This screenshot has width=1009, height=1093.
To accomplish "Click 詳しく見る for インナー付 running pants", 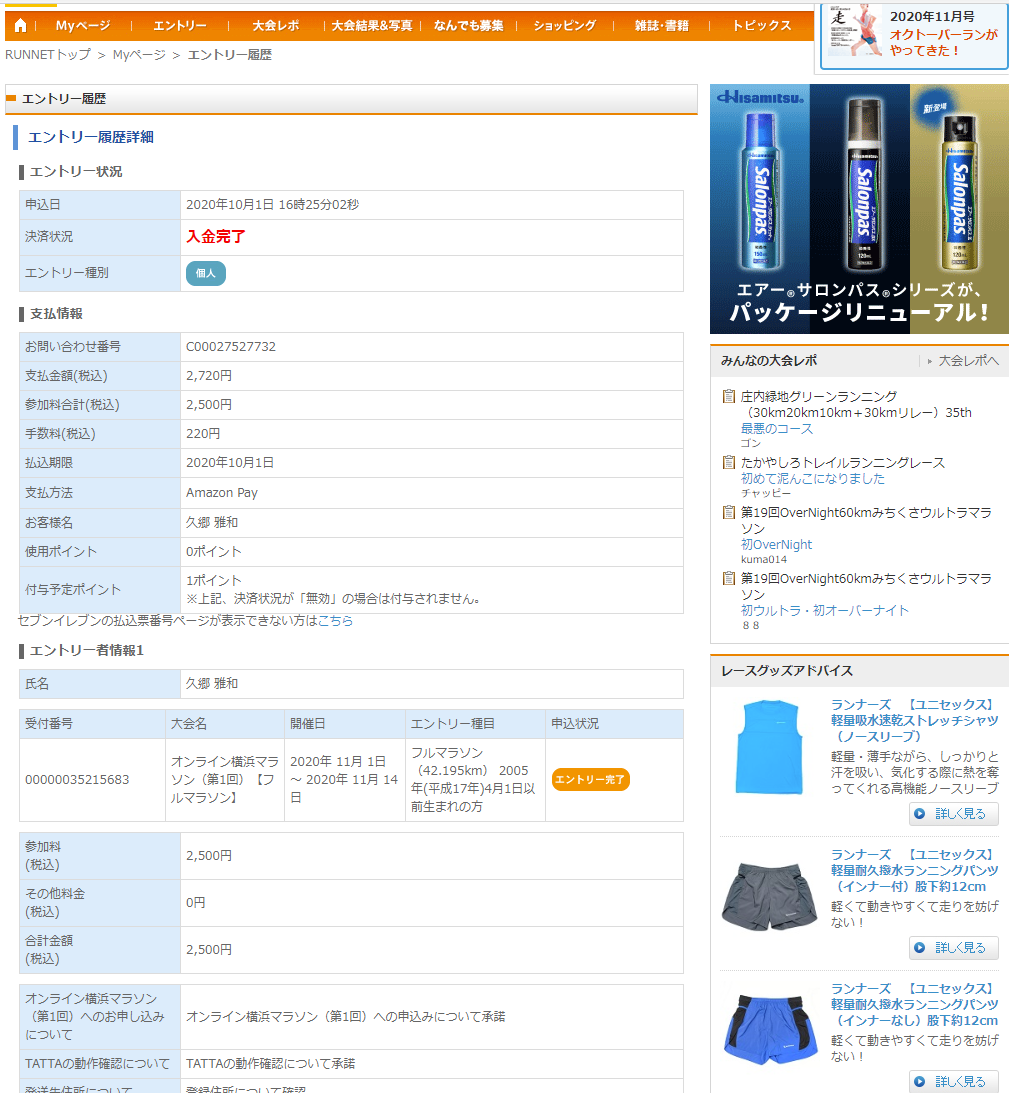I will point(953,947).
